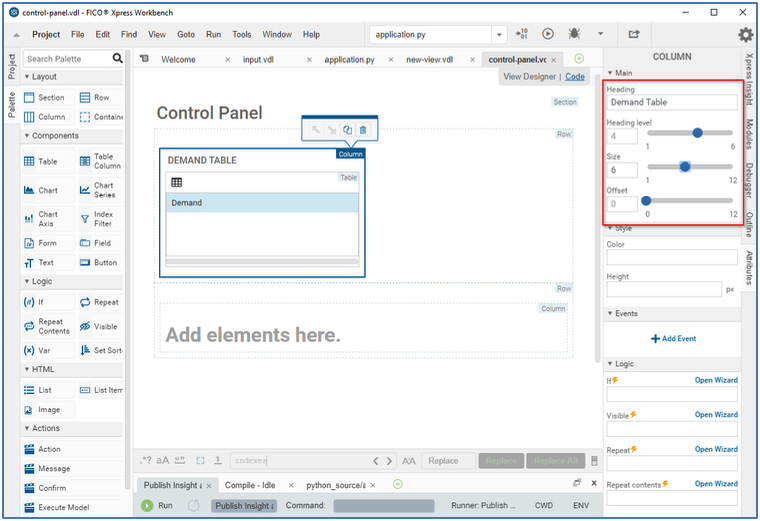Open the Compile - Idle bottom tab

250,485
